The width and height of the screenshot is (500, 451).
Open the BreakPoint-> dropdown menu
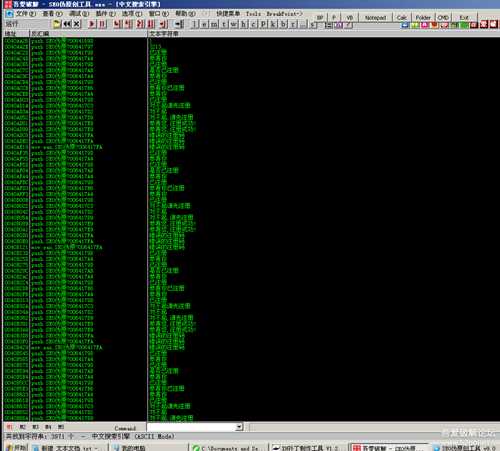tap(284, 14)
